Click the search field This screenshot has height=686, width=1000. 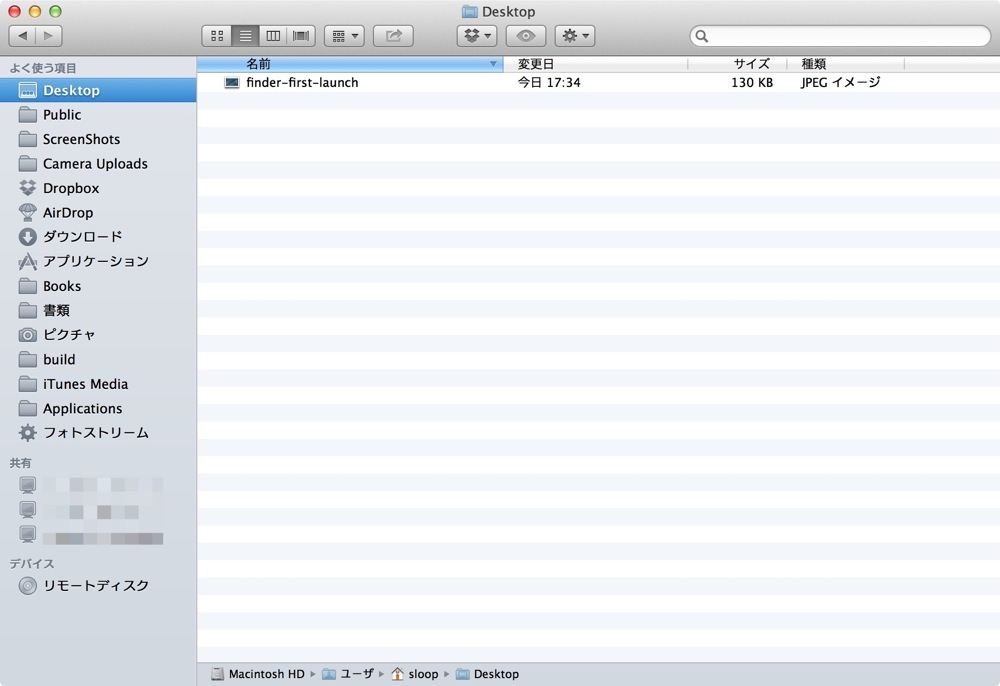840,36
